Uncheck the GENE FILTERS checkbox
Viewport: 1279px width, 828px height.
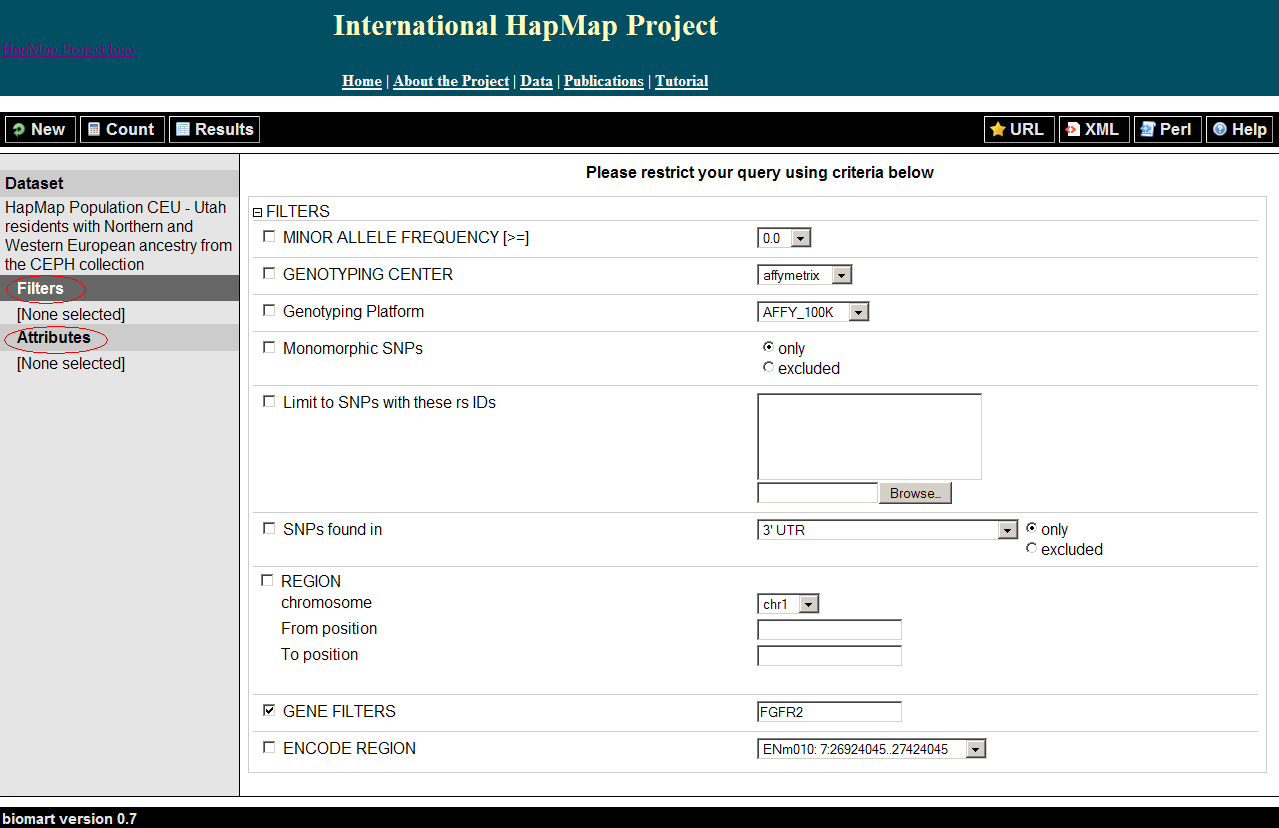tap(268, 711)
